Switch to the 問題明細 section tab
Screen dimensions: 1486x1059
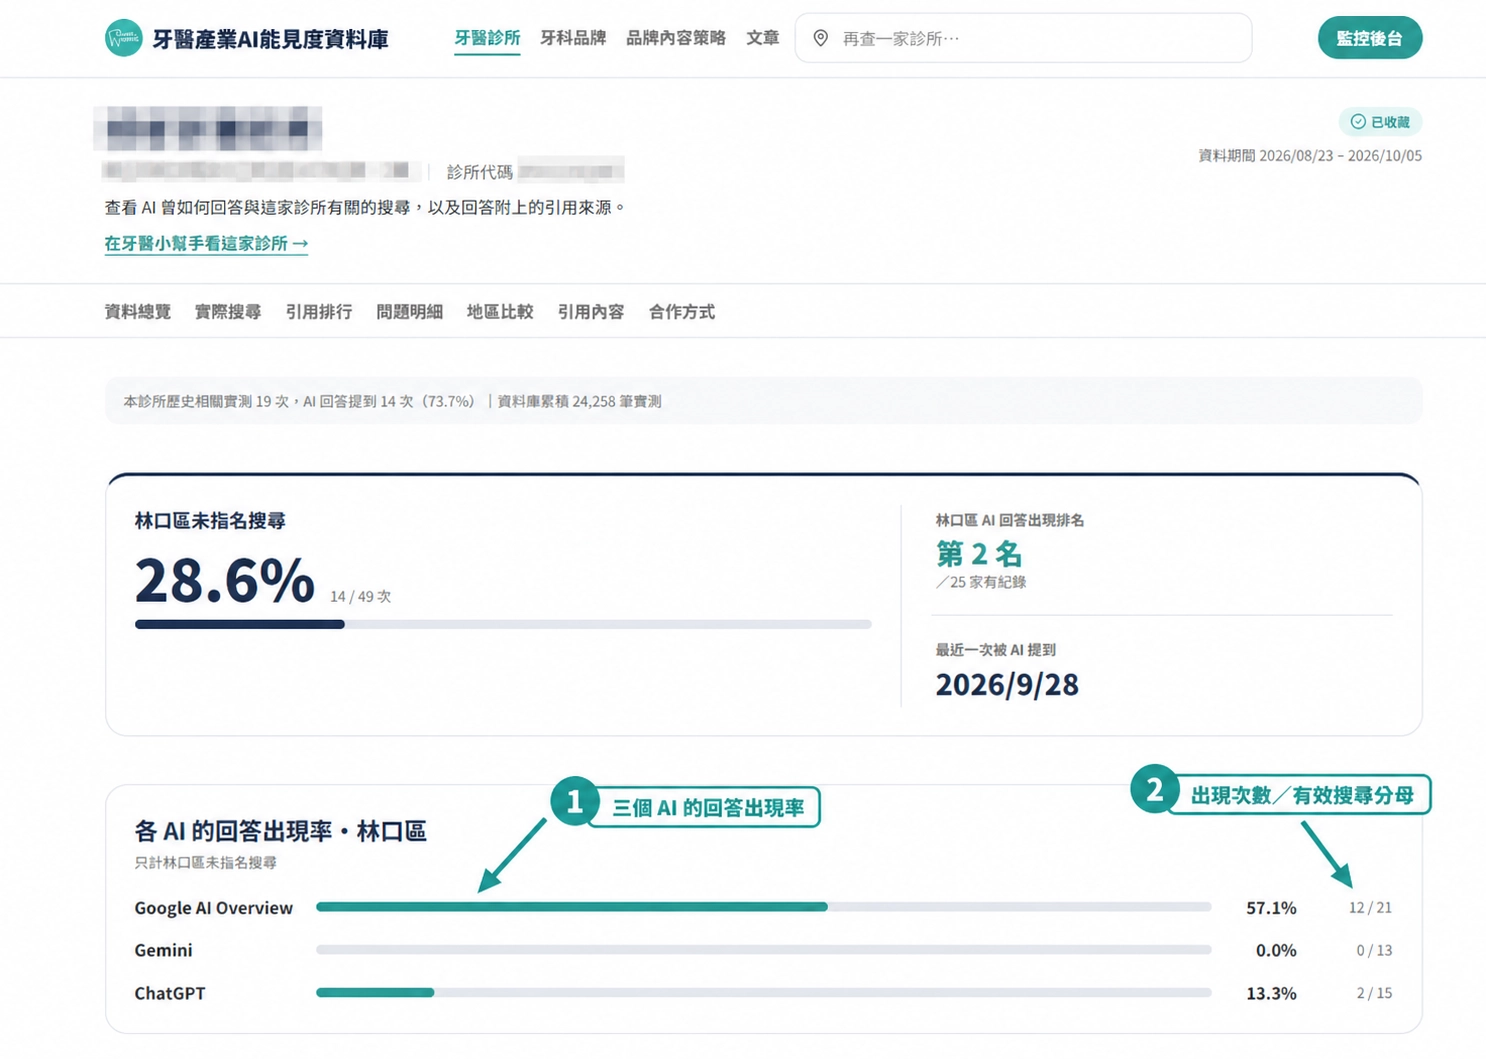(x=410, y=312)
